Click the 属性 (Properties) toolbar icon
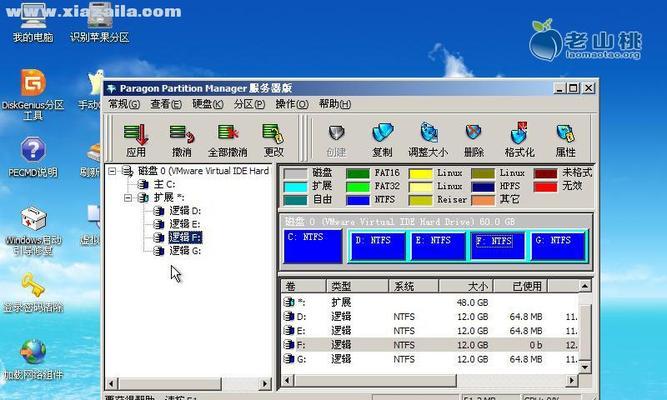The width and height of the screenshot is (667, 400). 565,140
